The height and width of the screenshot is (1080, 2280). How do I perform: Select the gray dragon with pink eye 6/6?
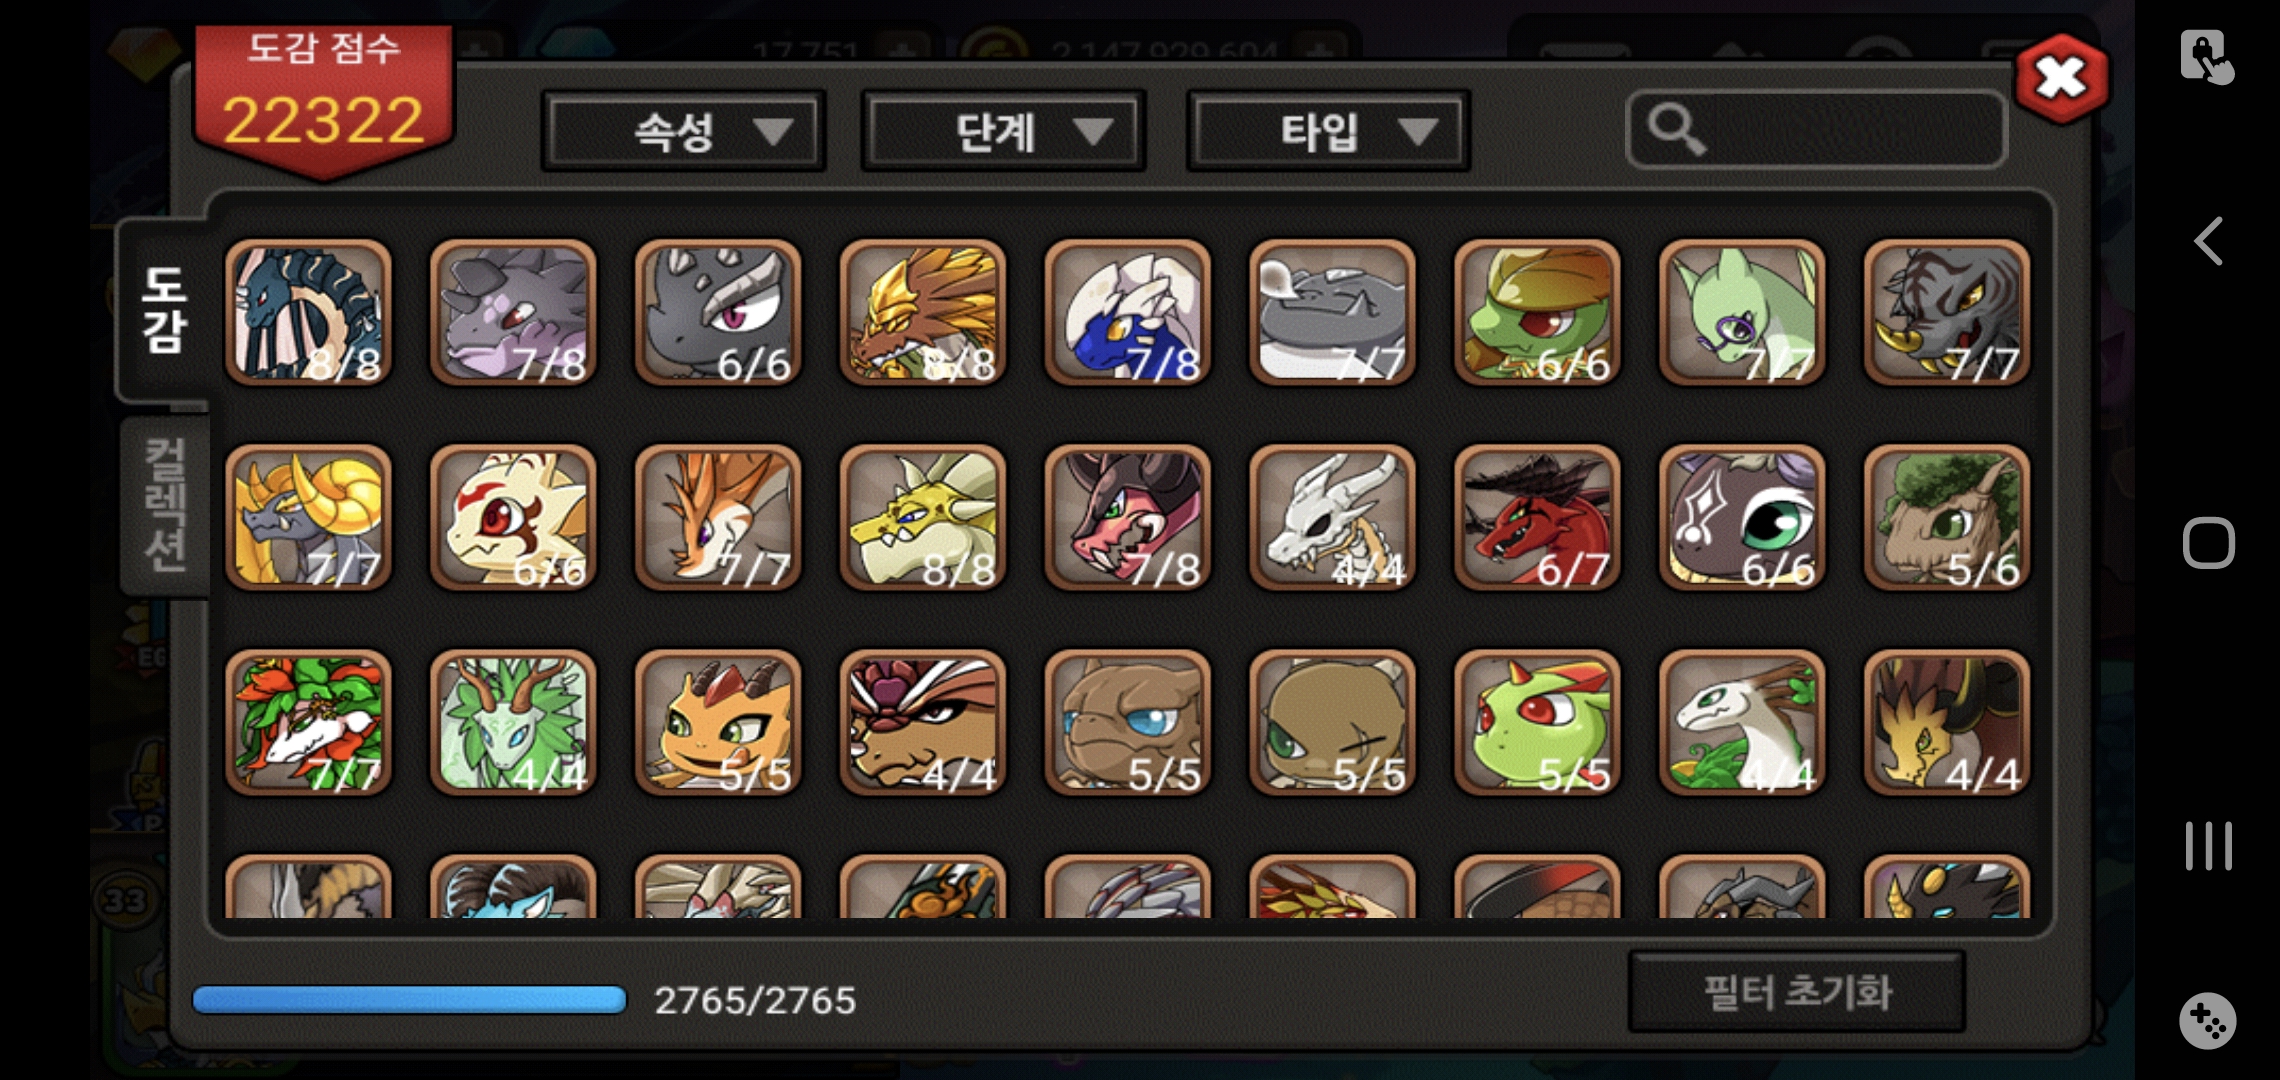[718, 312]
